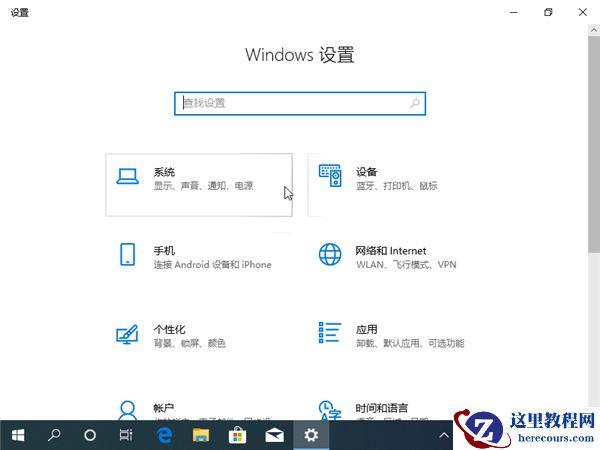The image size is (600, 450).
Task: Open the Windows Start menu
Action: (x=18, y=435)
